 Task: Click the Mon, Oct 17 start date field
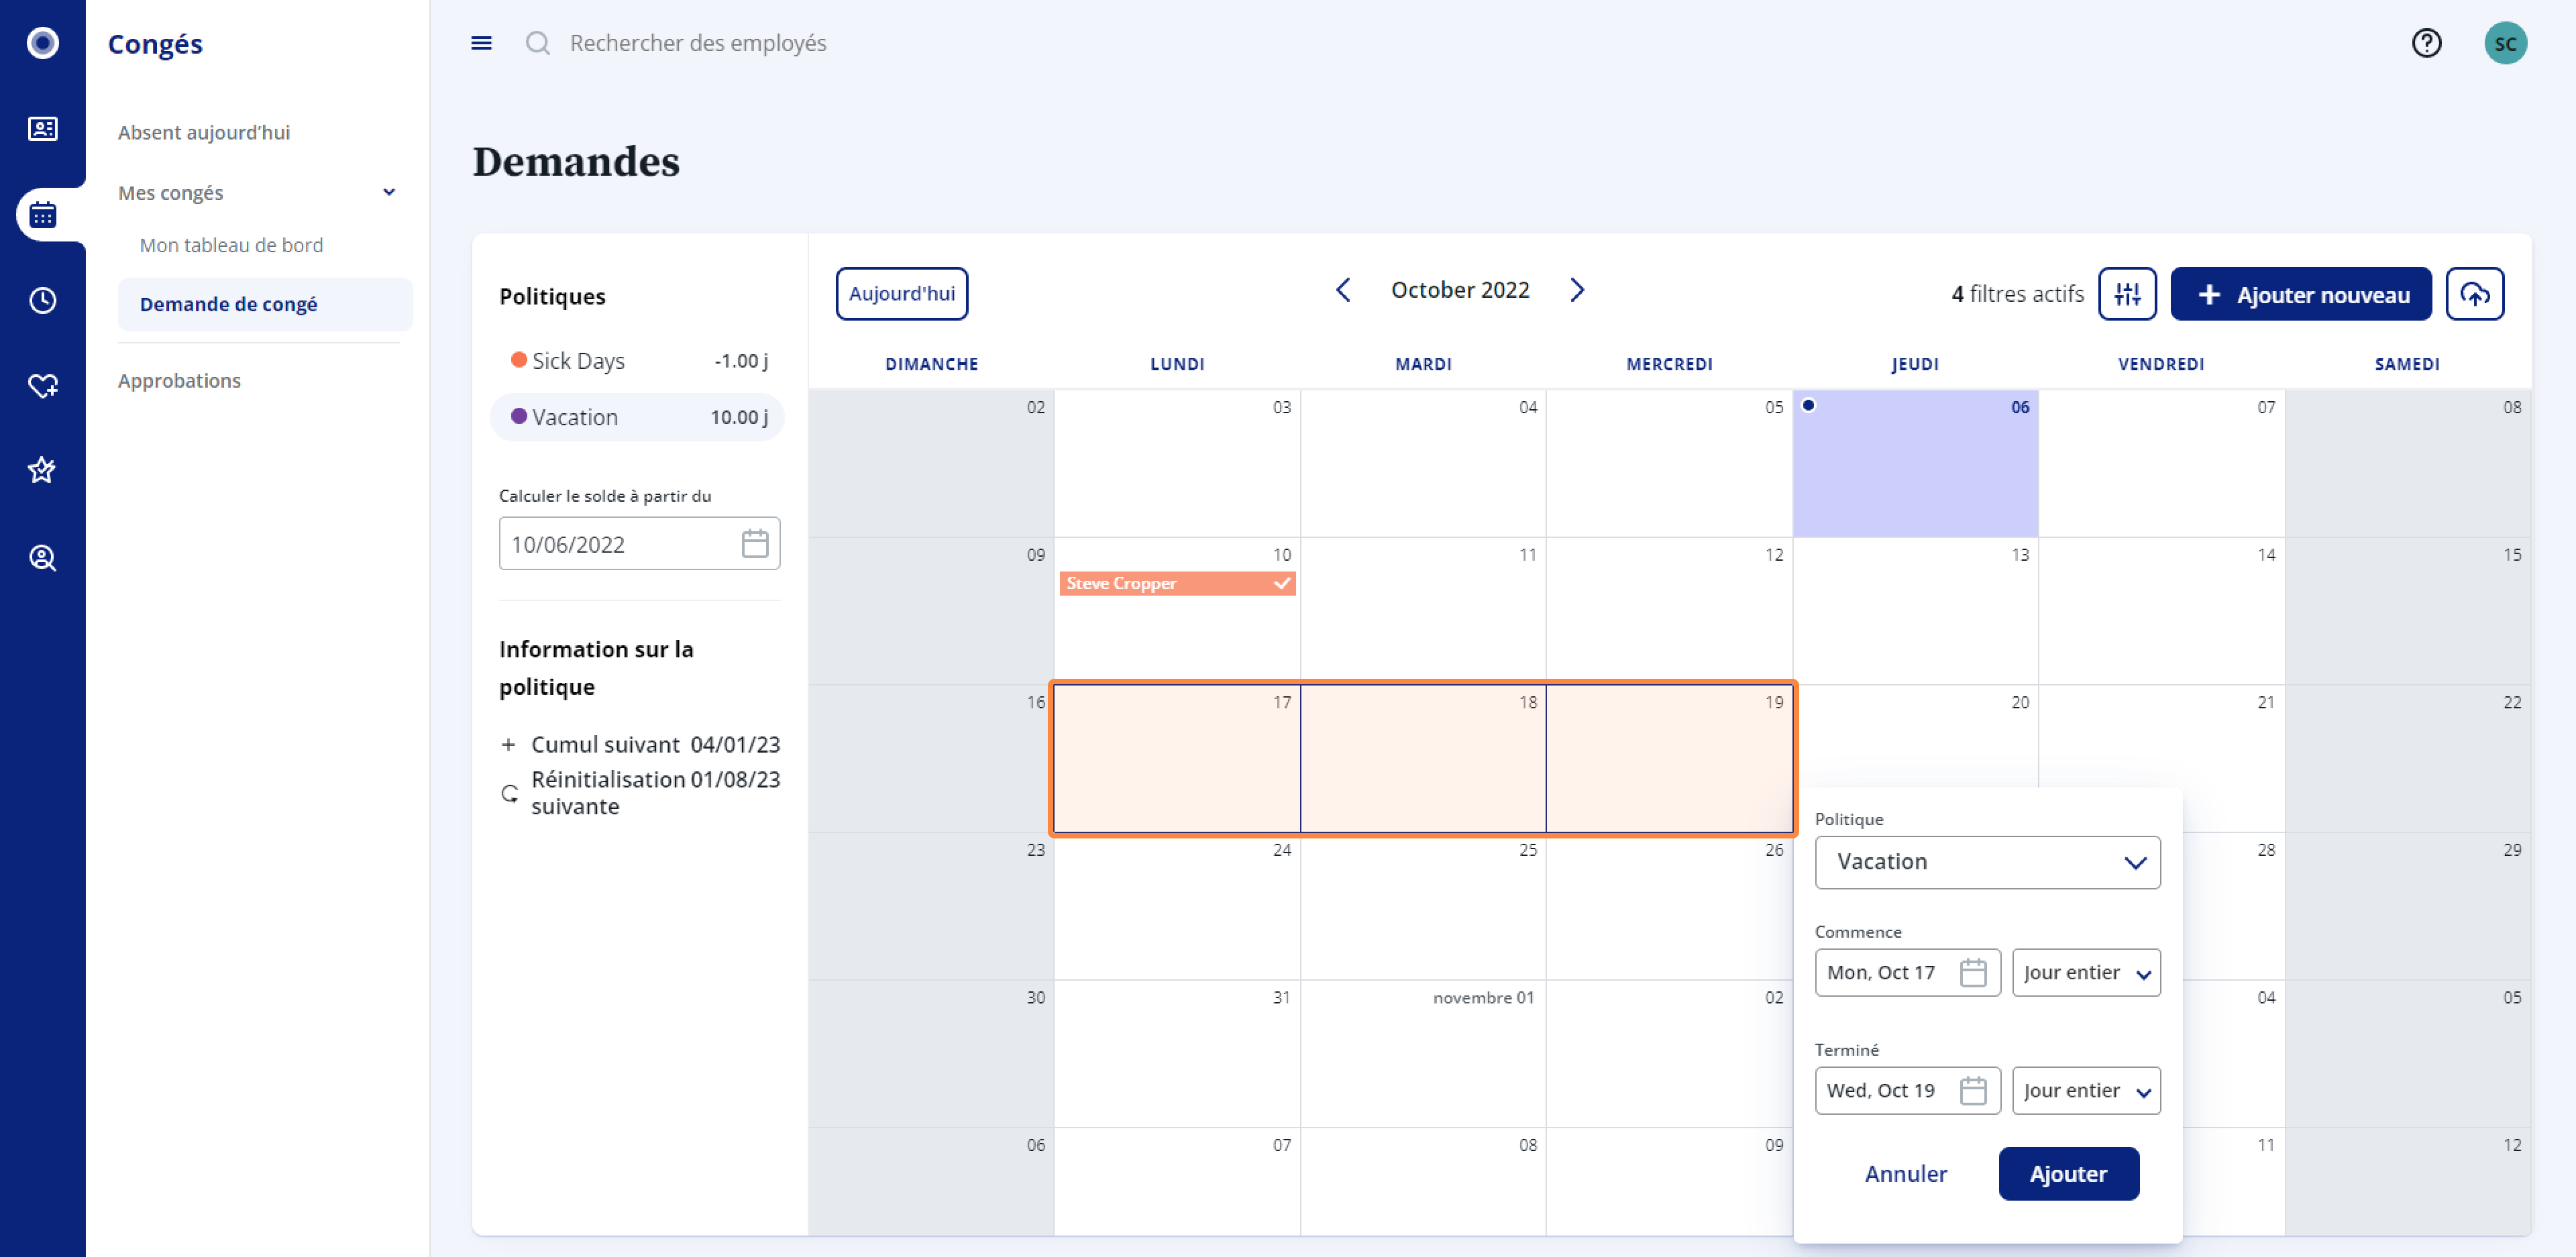coord(1907,973)
